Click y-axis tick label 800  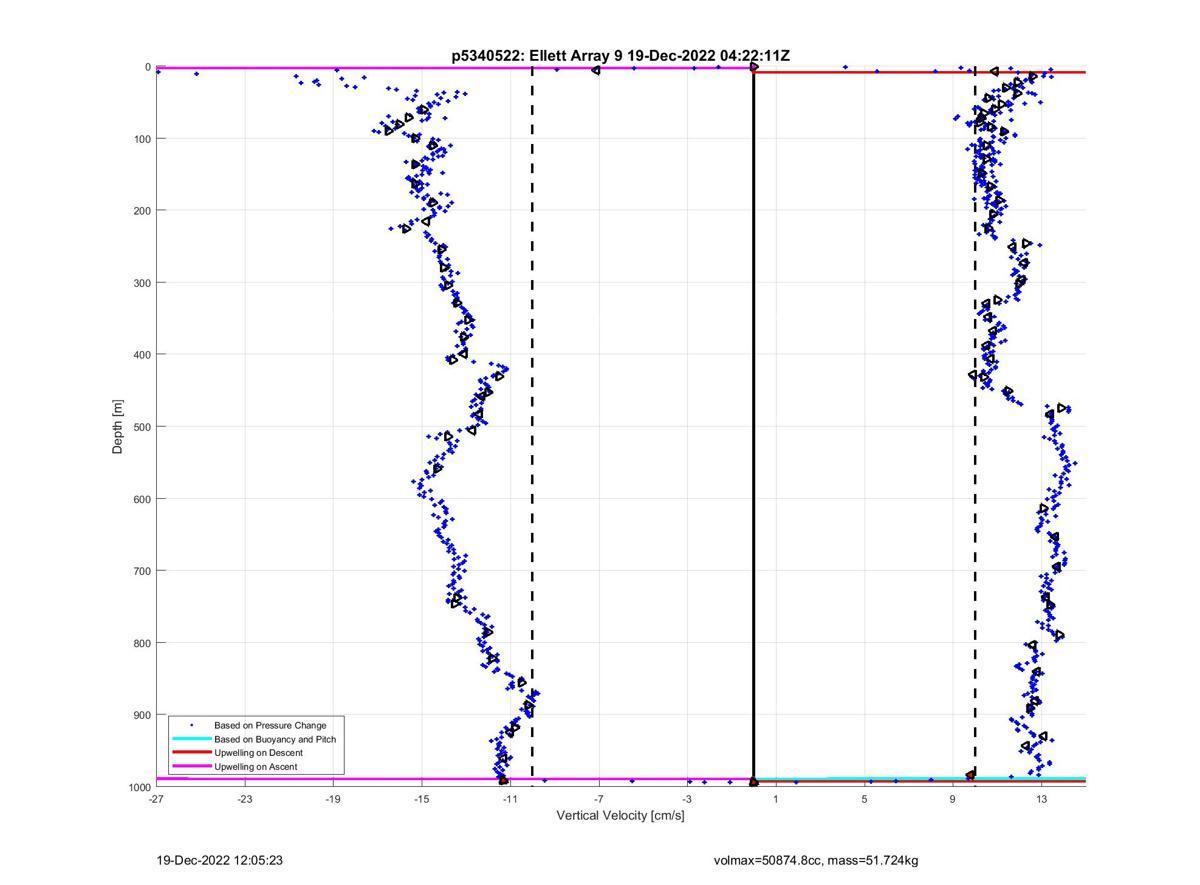(142, 643)
